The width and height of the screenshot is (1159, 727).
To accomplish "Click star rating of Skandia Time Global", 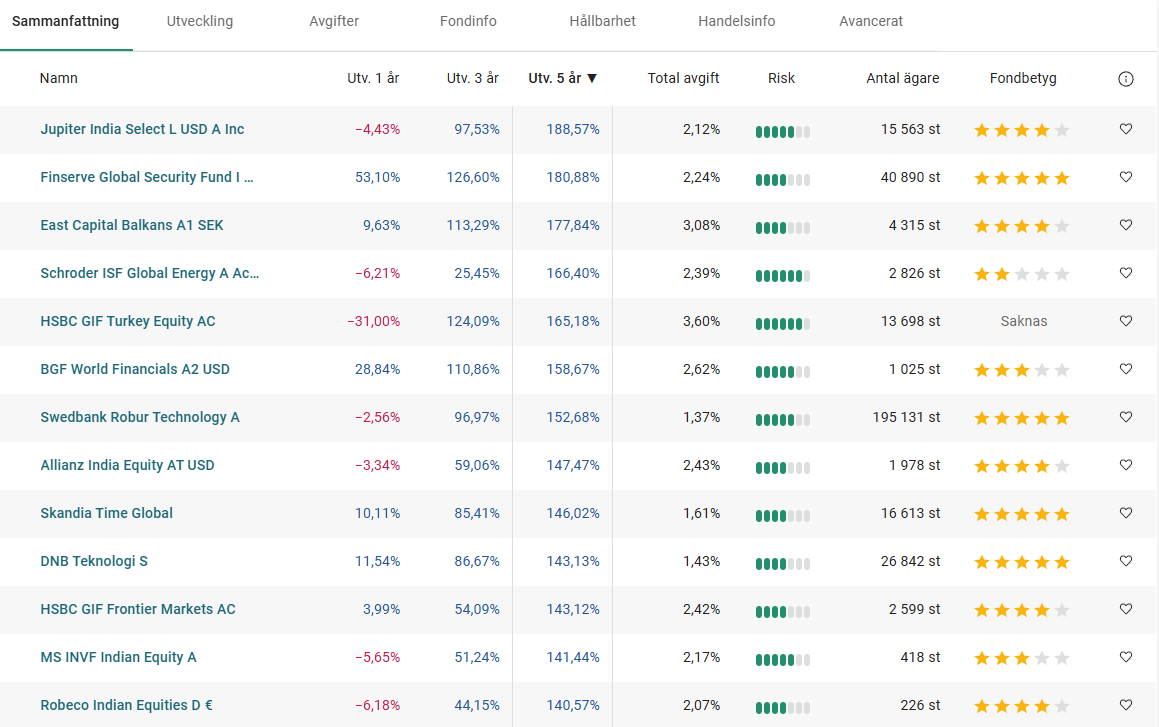I will pos(1022,514).
